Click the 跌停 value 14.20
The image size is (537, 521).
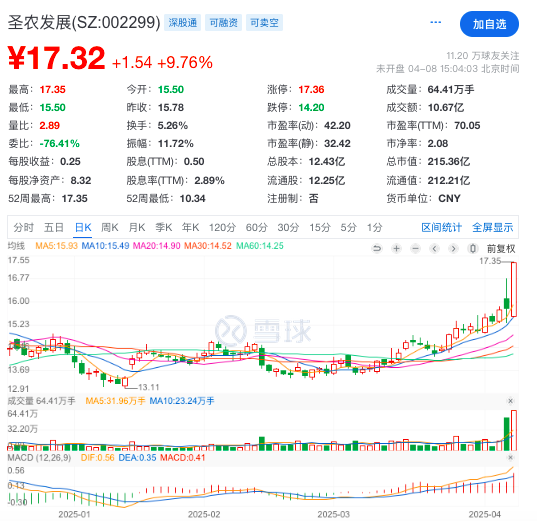pos(311,108)
